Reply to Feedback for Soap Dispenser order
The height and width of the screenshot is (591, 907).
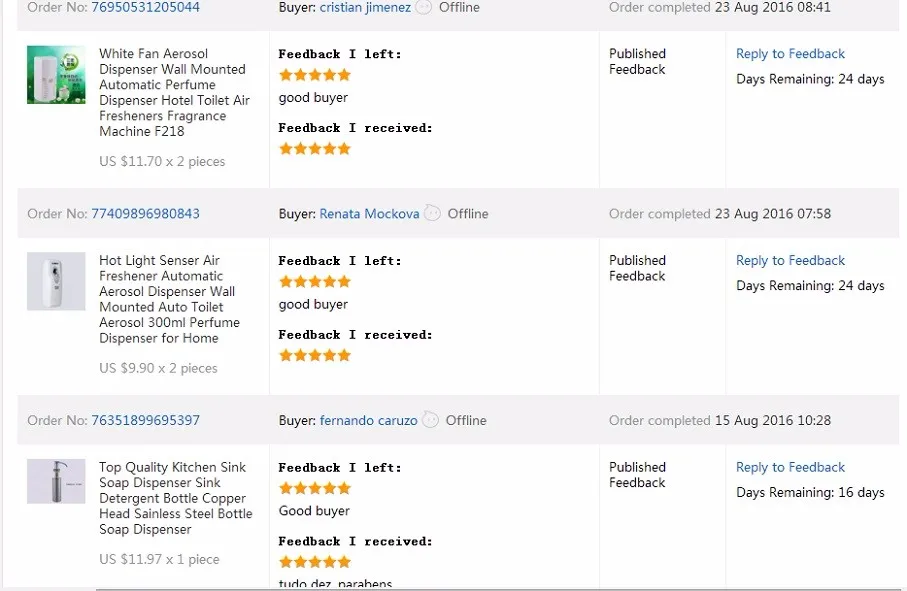click(x=790, y=467)
